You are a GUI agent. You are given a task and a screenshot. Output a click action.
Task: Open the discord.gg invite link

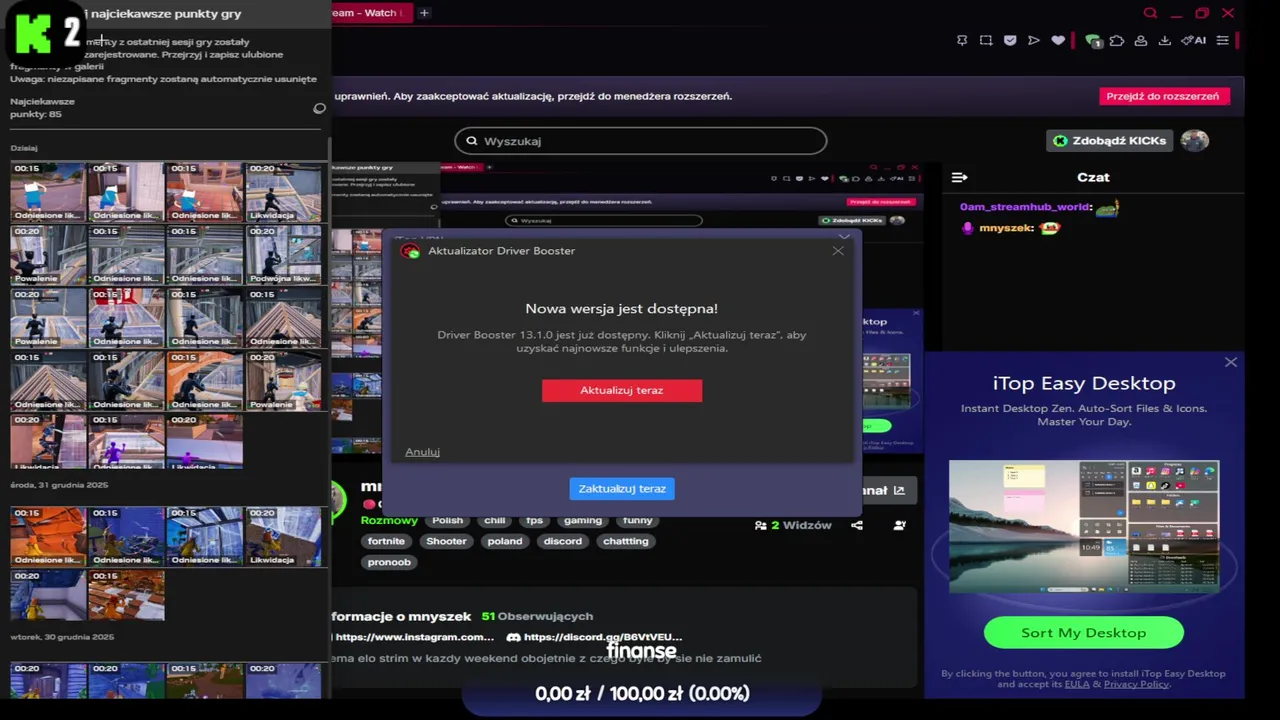pos(603,637)
